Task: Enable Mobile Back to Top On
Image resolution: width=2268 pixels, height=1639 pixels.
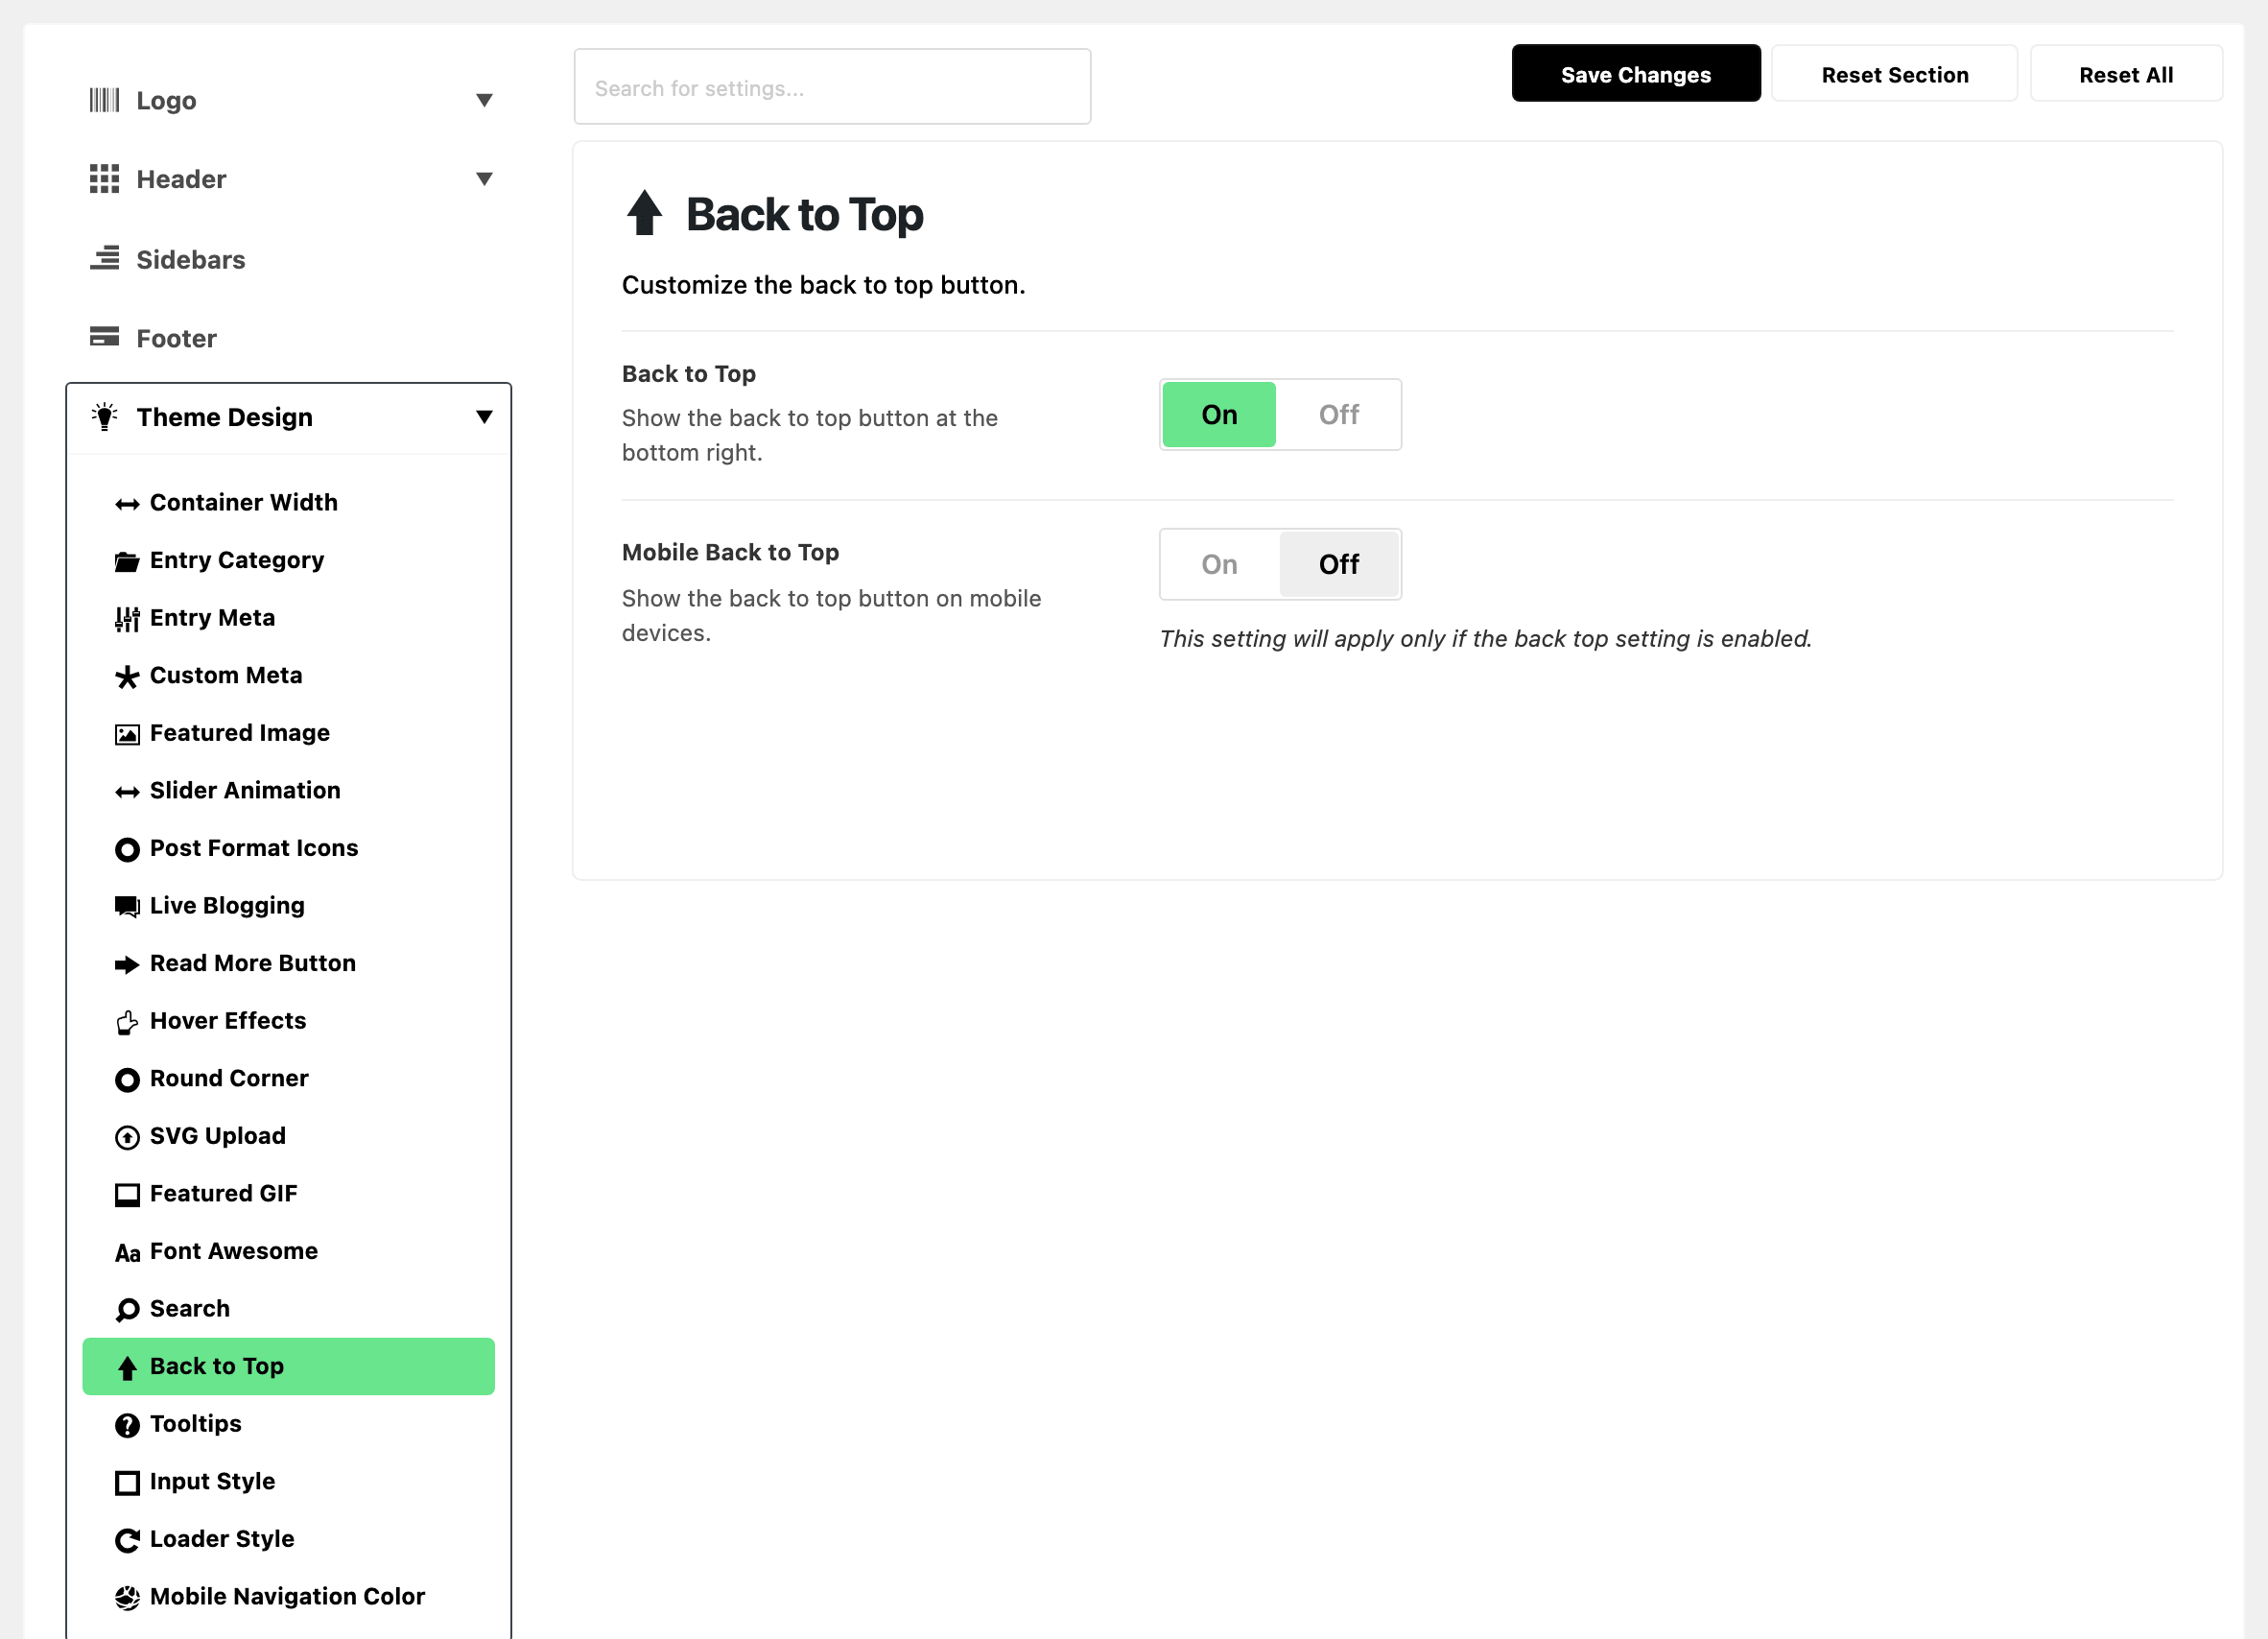Action: [x=1219, y=564]
